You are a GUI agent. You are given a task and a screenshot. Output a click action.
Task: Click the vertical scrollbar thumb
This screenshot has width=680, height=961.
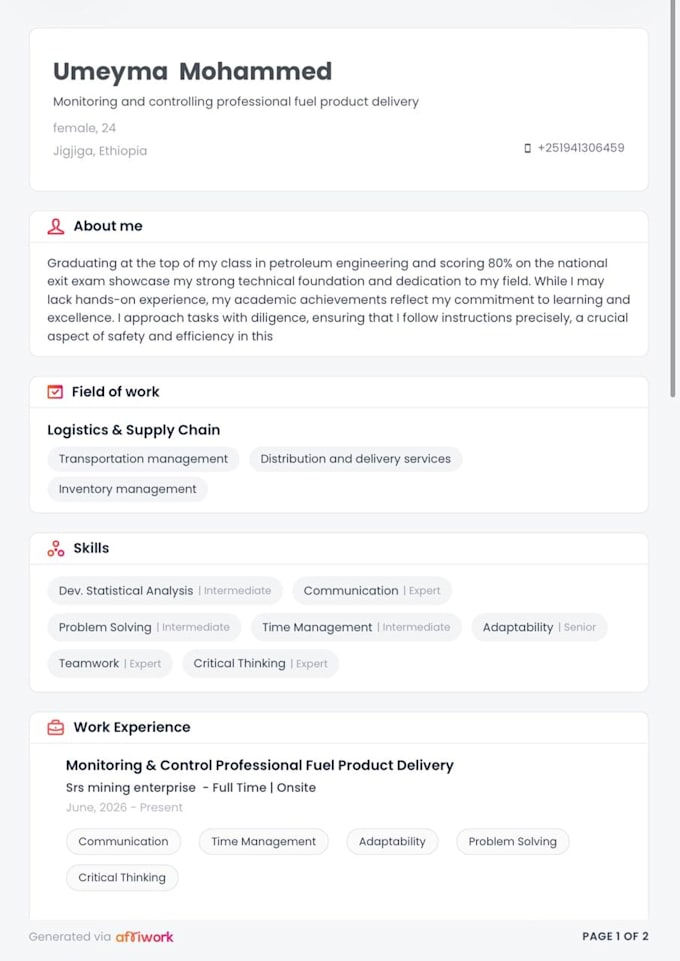pos(673,199)
